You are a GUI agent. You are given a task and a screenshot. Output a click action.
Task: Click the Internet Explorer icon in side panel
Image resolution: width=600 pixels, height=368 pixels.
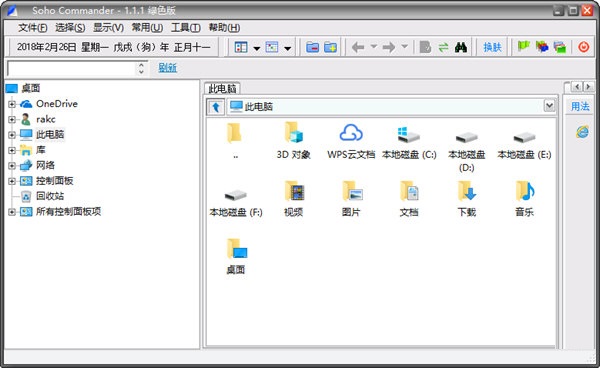[x=582, y=132]
